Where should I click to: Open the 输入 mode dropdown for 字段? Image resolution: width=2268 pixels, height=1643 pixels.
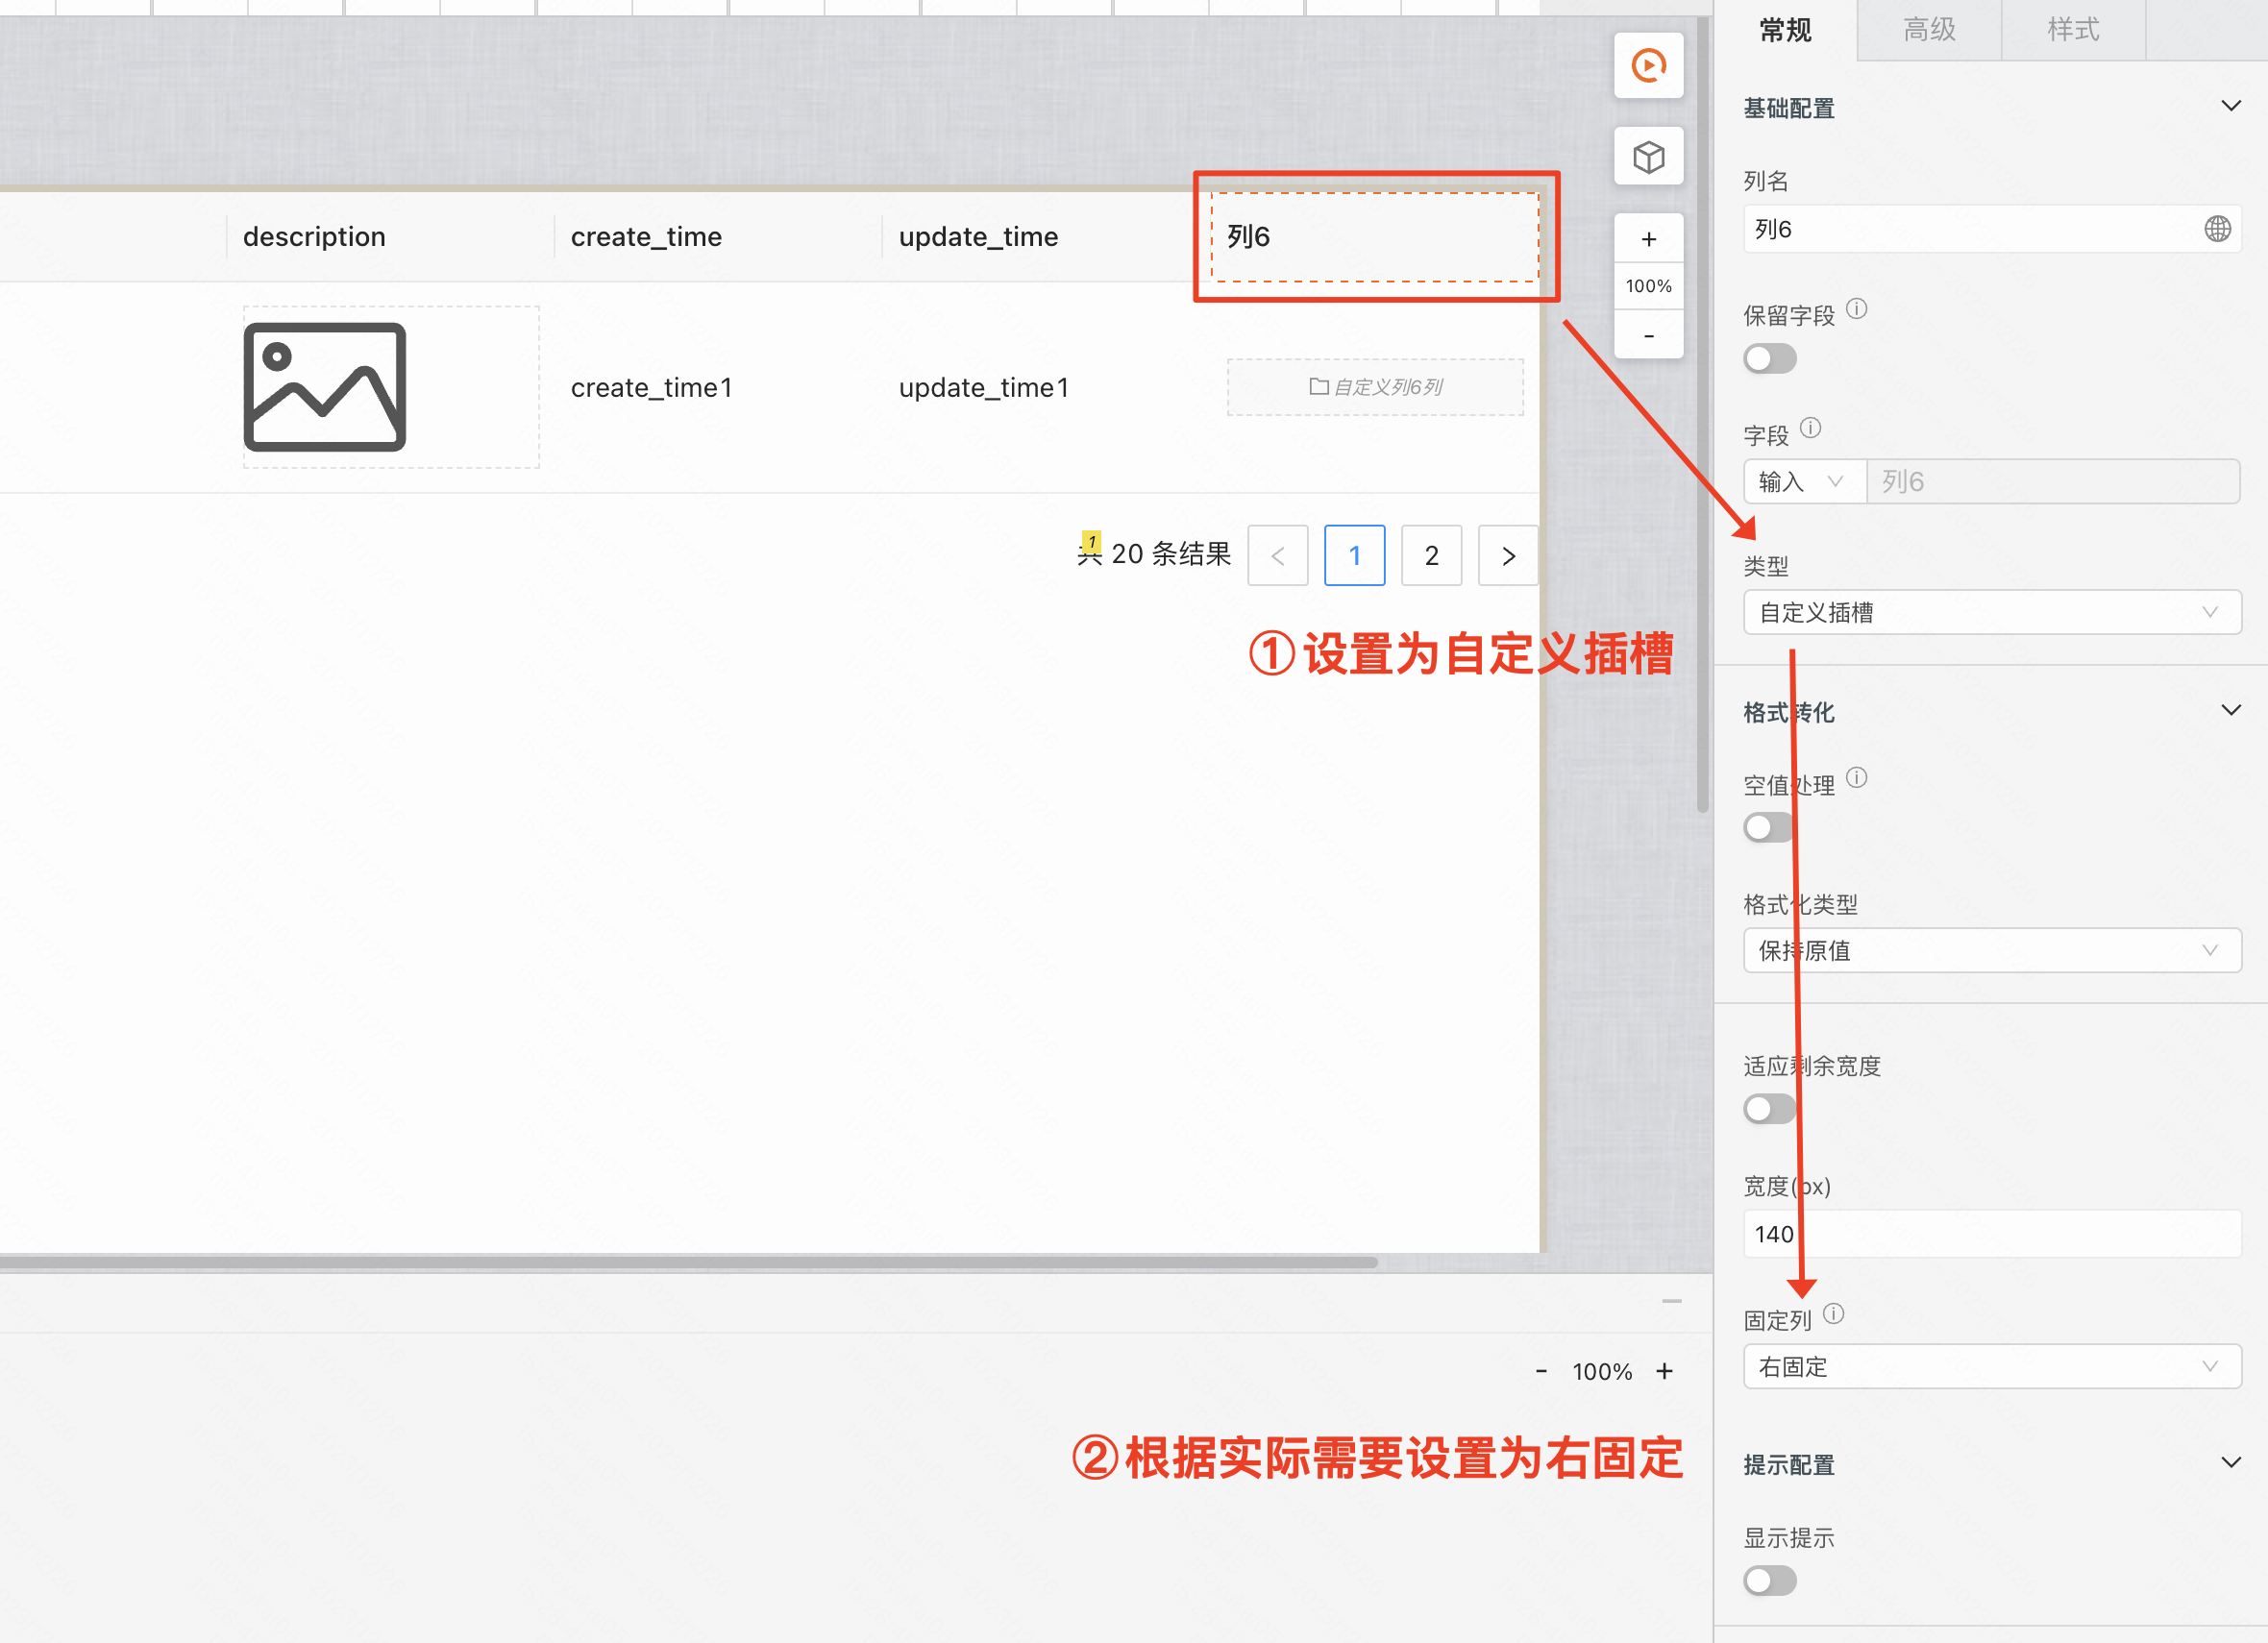tap(1804, 482)
